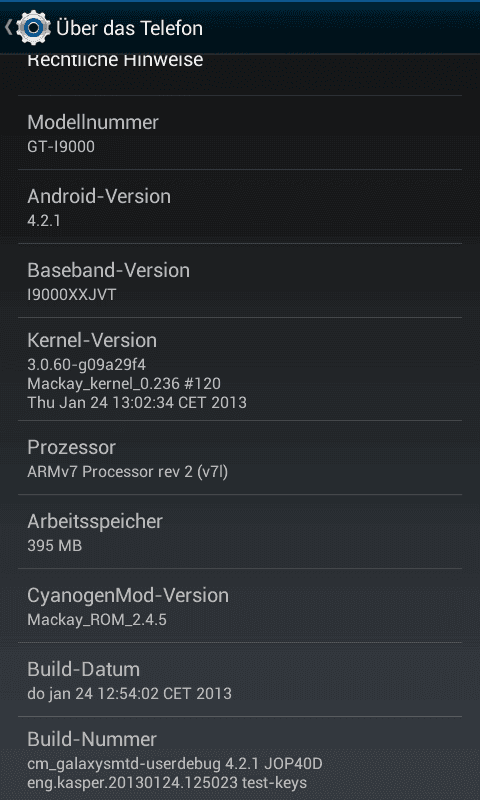Open the CyanogenMod-Version item
The image size is (480, 800).
240,606
